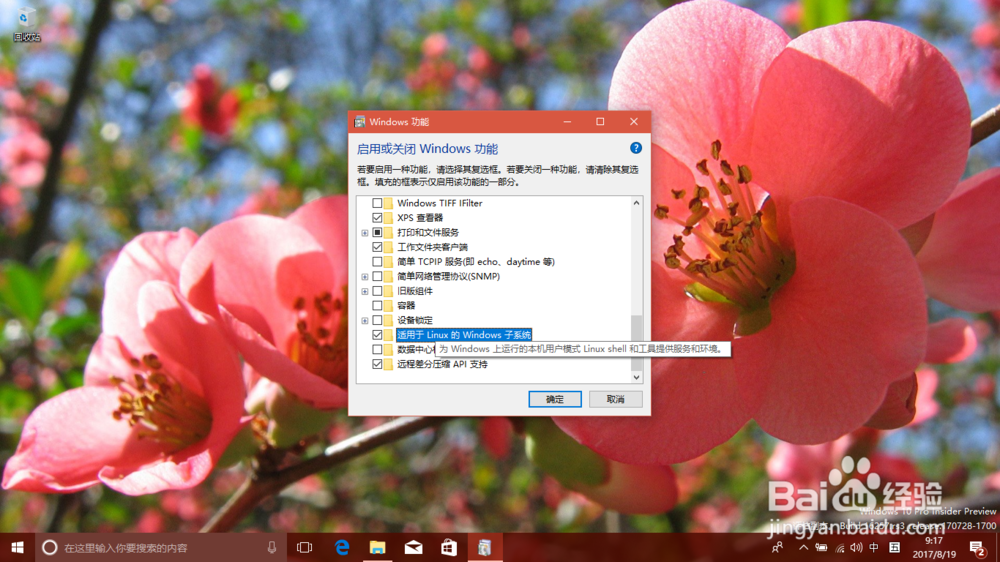Enable the 容器 checkbox
The height and width of the screenshot is (562, 1000).
377,306
